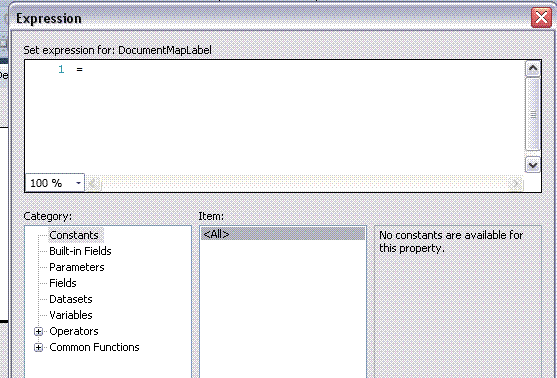
Task: Click the horizontal scroll right arrow
Action: pyautogui.click(x=515, y=184)
